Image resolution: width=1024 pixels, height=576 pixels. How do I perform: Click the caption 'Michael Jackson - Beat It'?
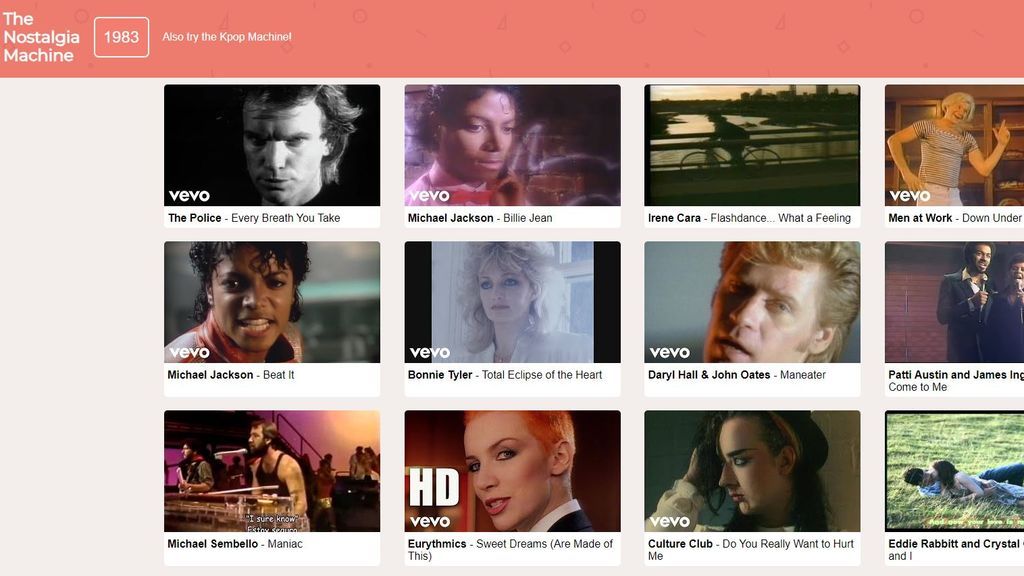tap(231, 375)
